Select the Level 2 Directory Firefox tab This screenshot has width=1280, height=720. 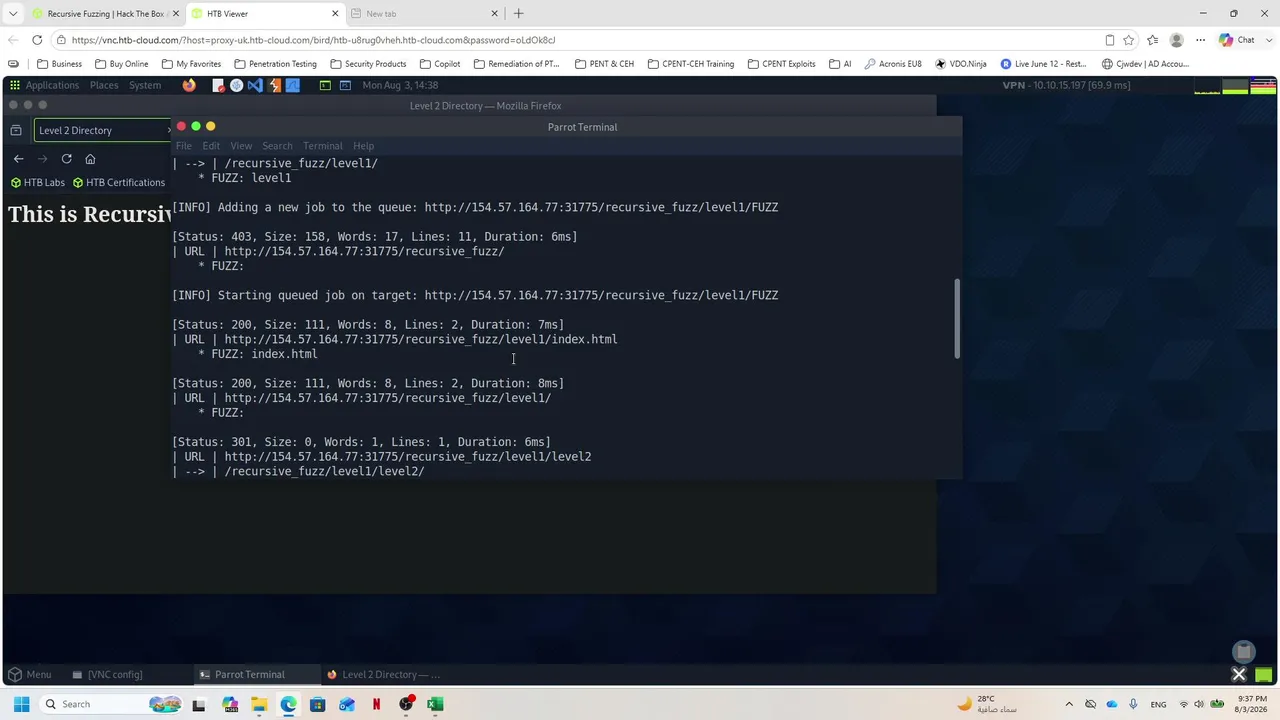100,130
